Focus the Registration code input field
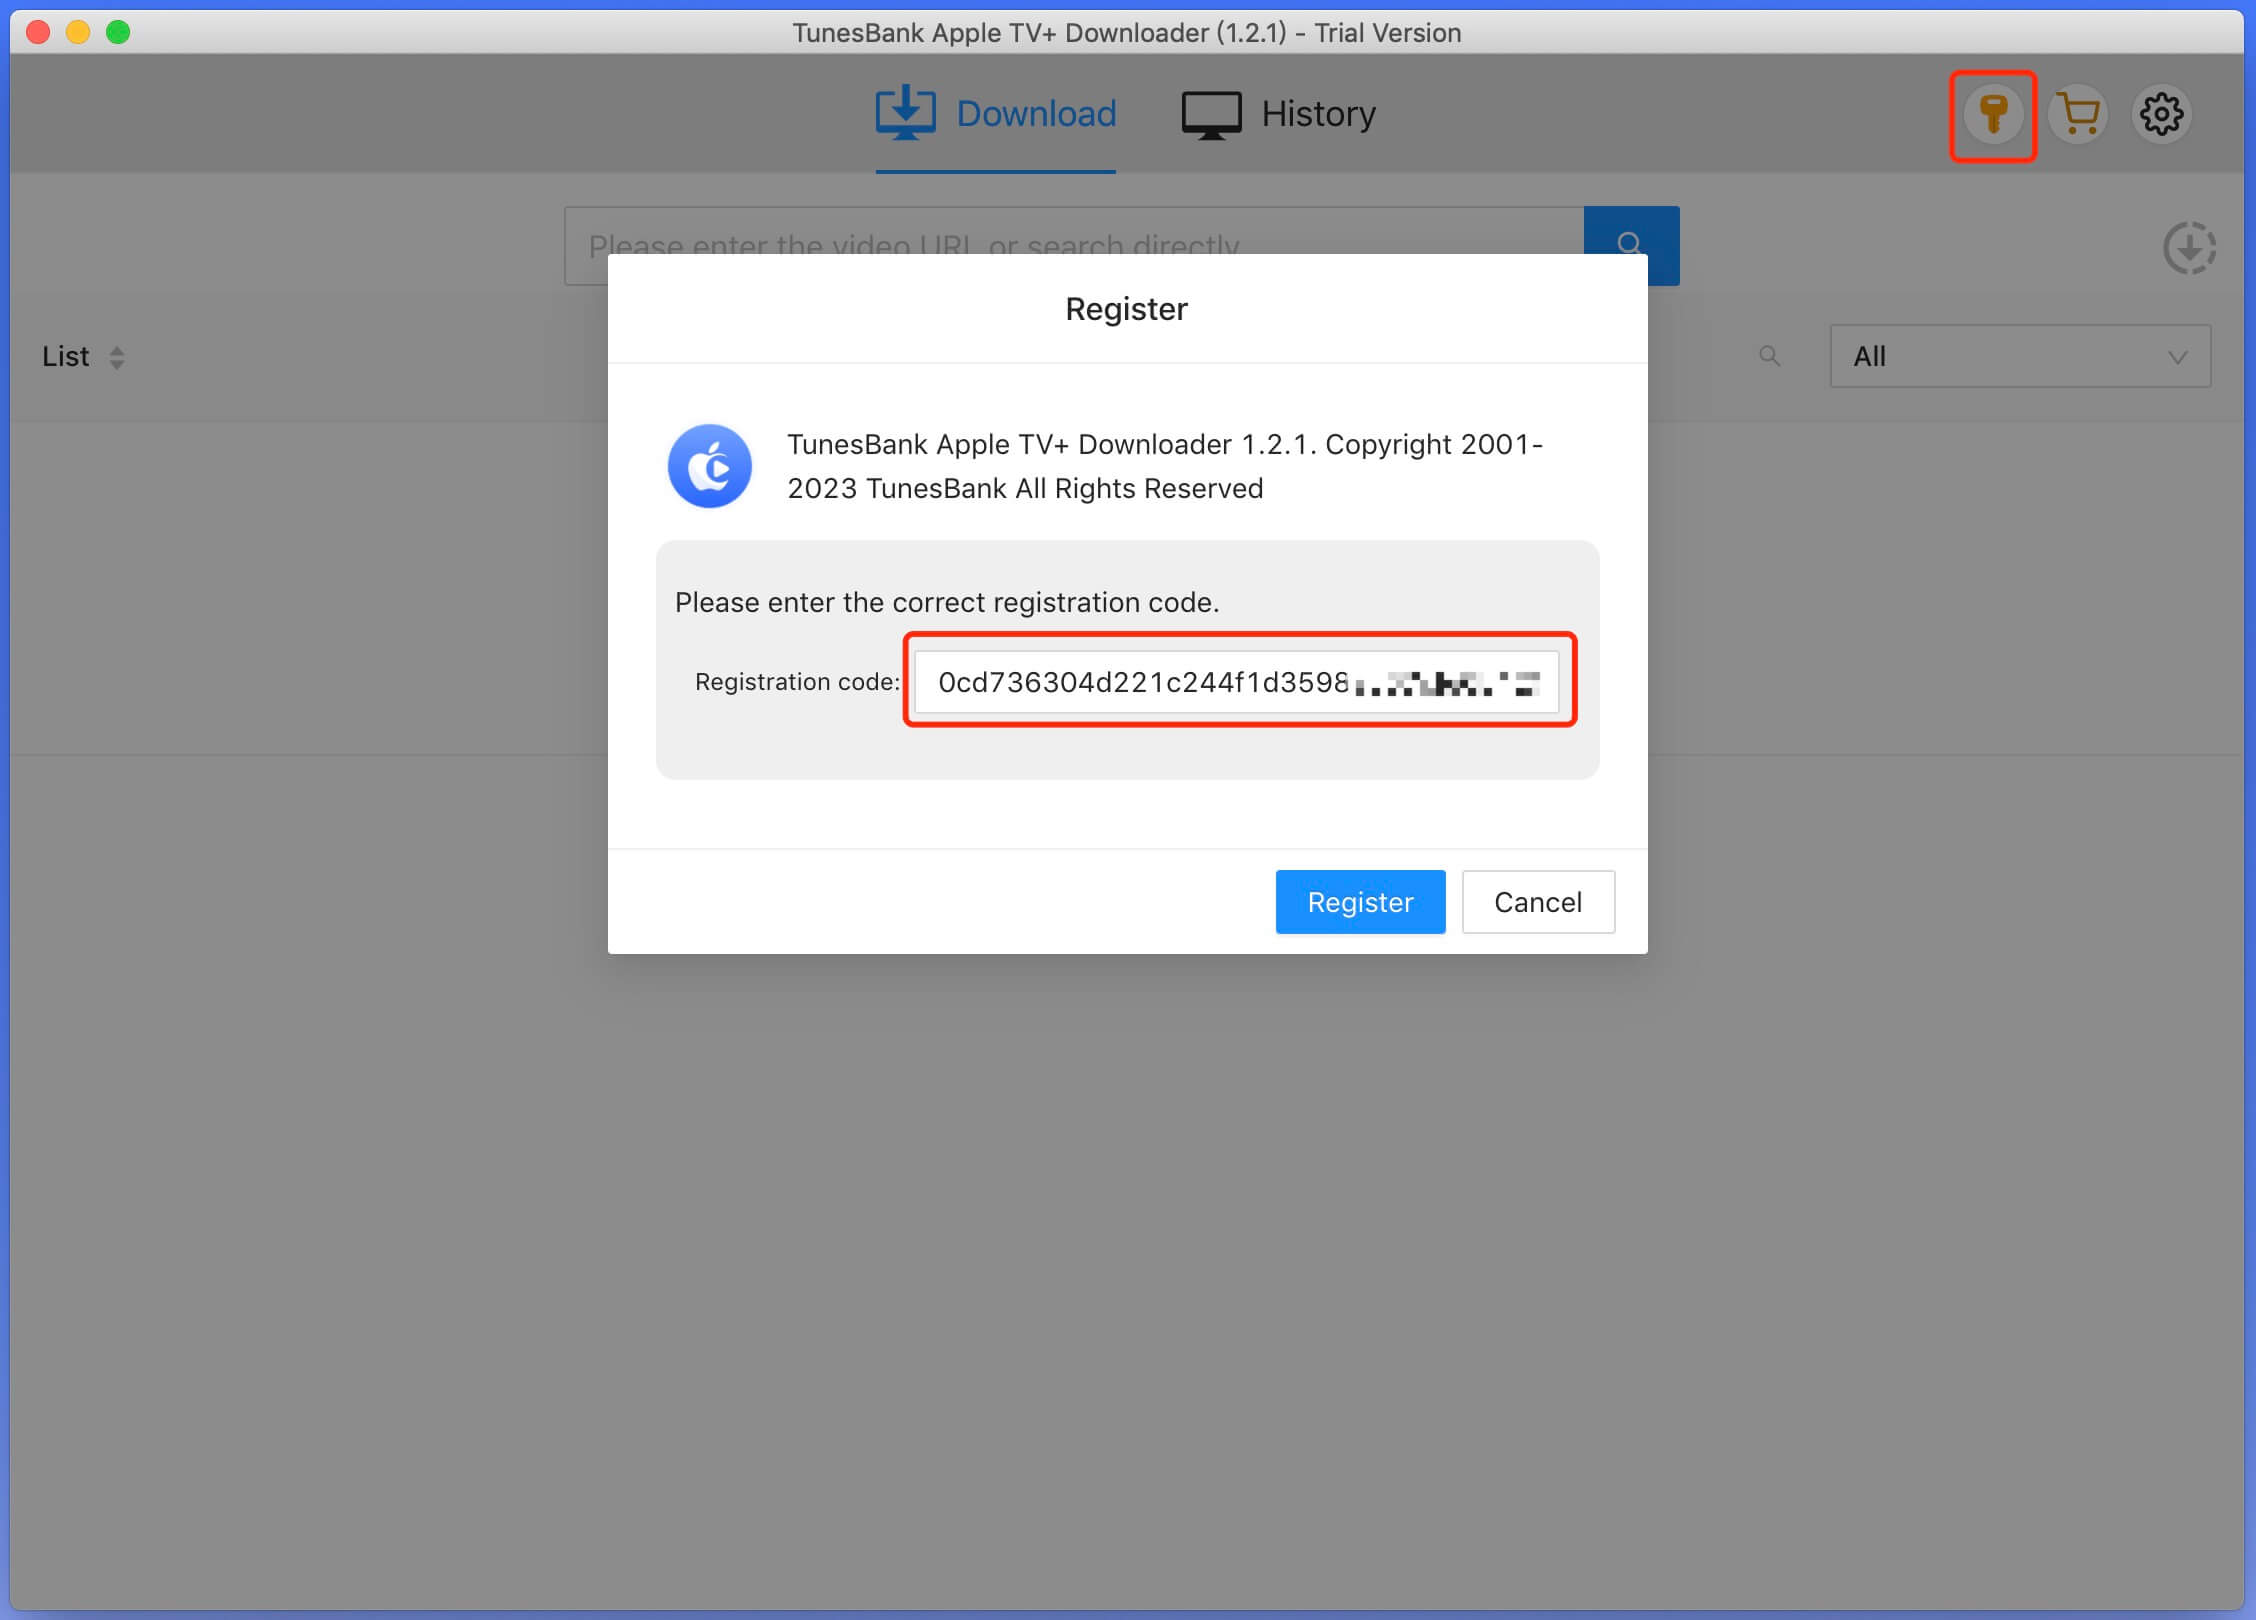This screenshot has height=1620, width=2256. click(x=1236, y=682)
